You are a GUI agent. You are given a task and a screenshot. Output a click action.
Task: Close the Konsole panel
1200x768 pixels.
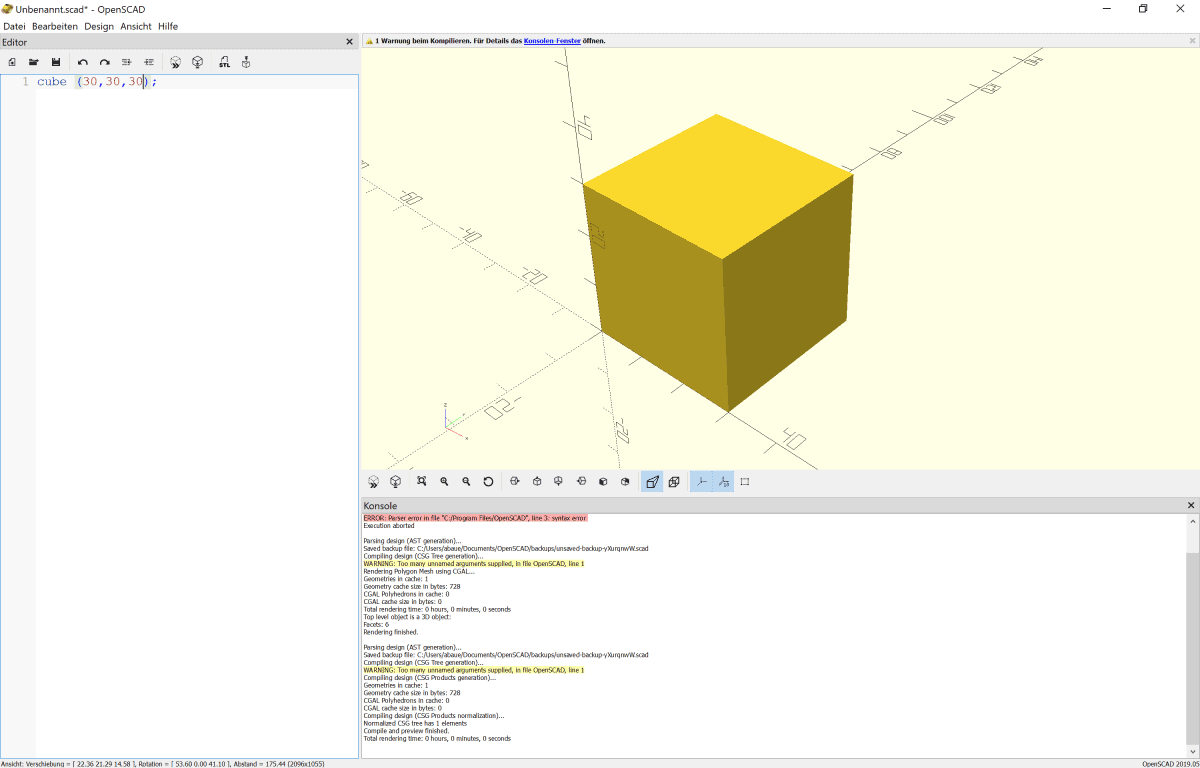click(x=1191, y=506)
